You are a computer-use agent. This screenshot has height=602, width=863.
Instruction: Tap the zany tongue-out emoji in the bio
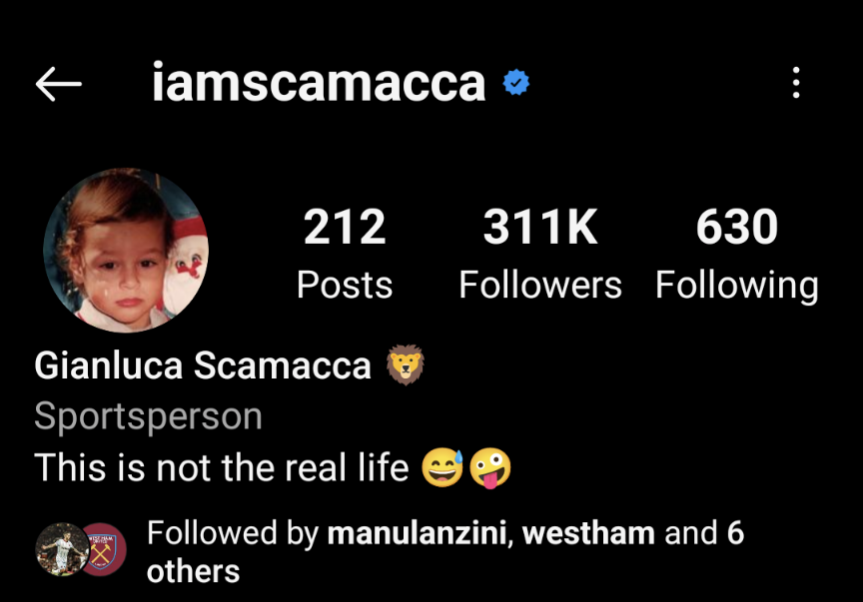click(490, 468)
